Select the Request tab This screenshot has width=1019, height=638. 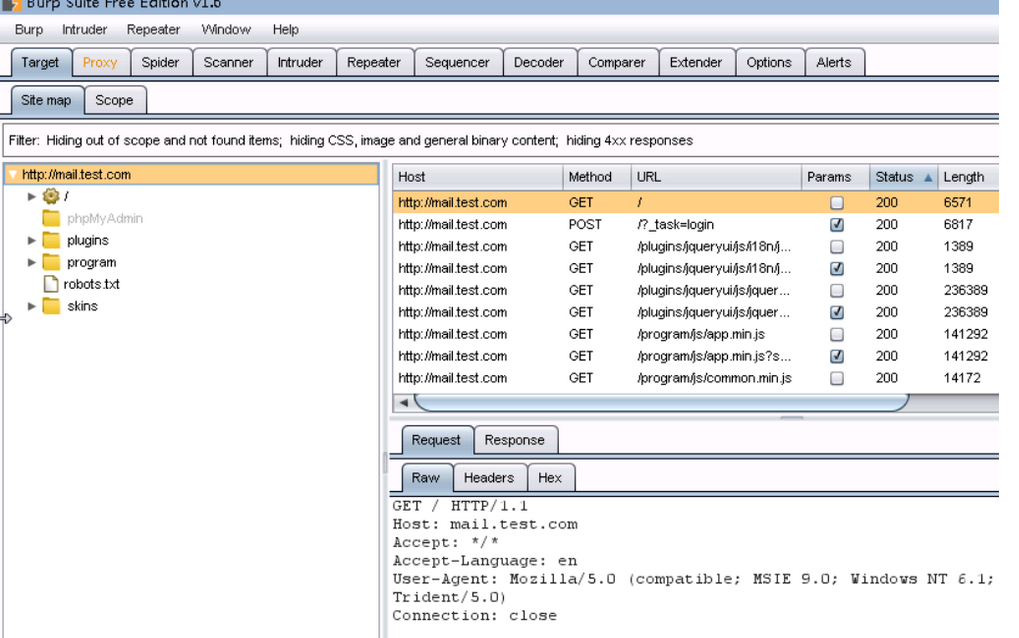436,440
